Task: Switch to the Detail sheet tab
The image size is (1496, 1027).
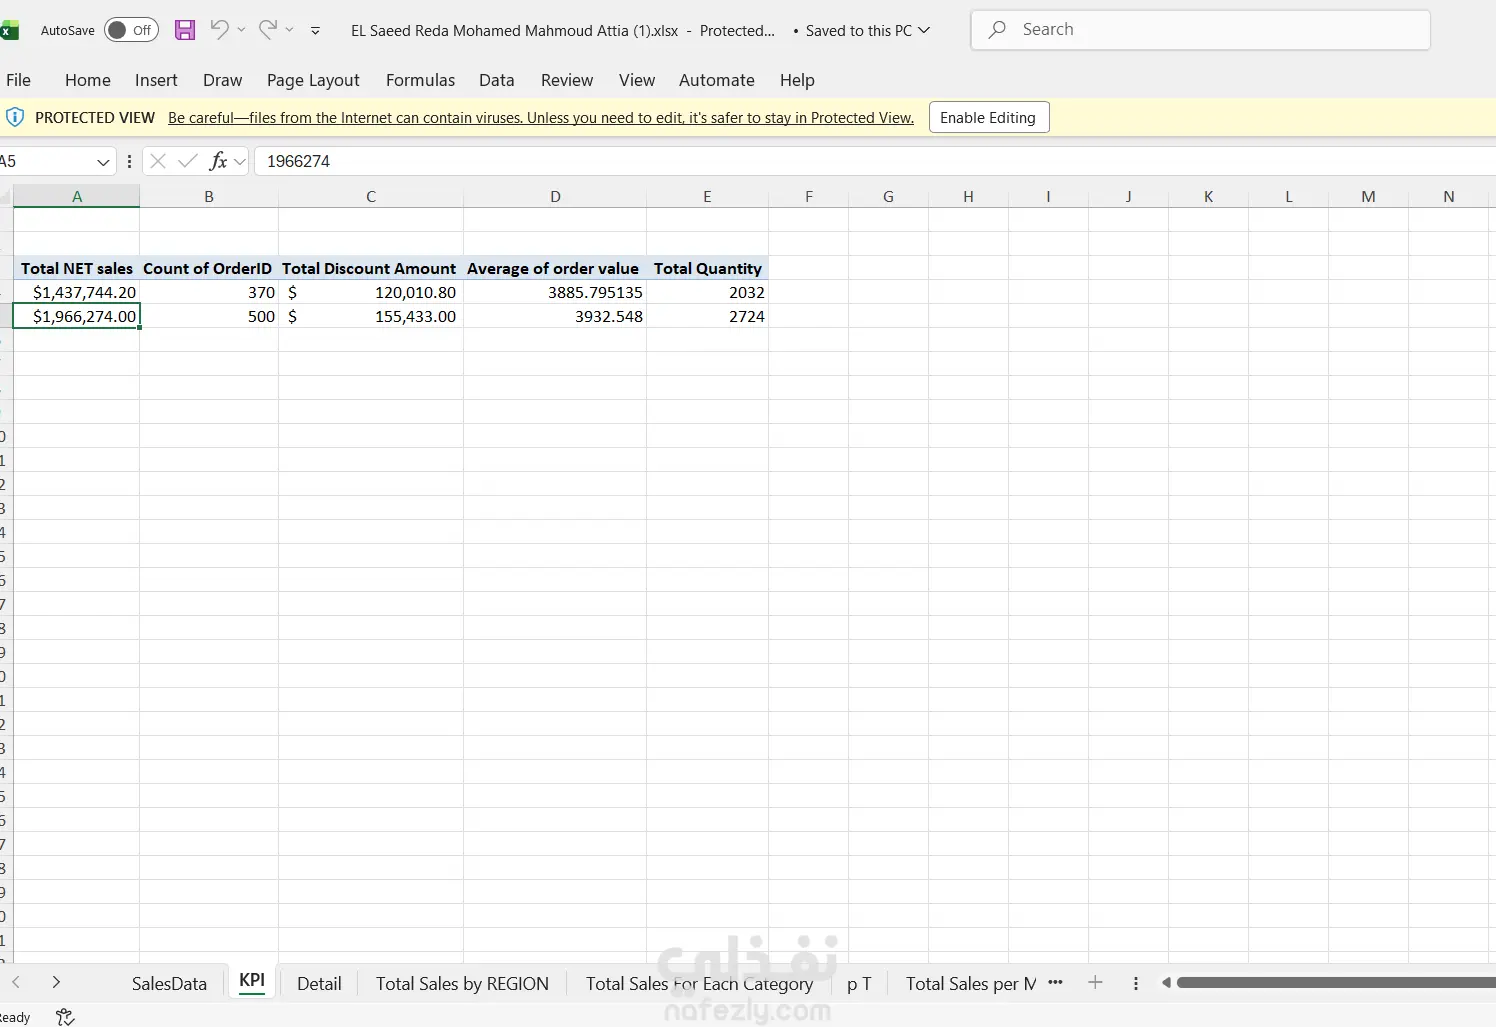Action: click(x=319, y=984)
